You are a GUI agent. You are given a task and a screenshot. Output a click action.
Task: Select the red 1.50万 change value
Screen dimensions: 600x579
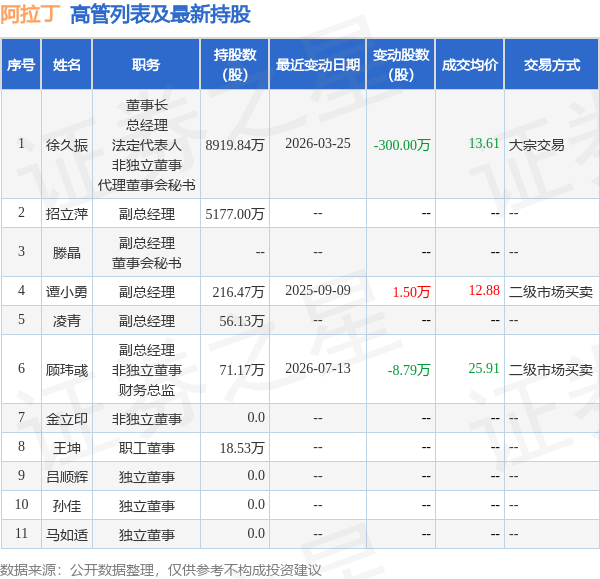click(411, 292)
